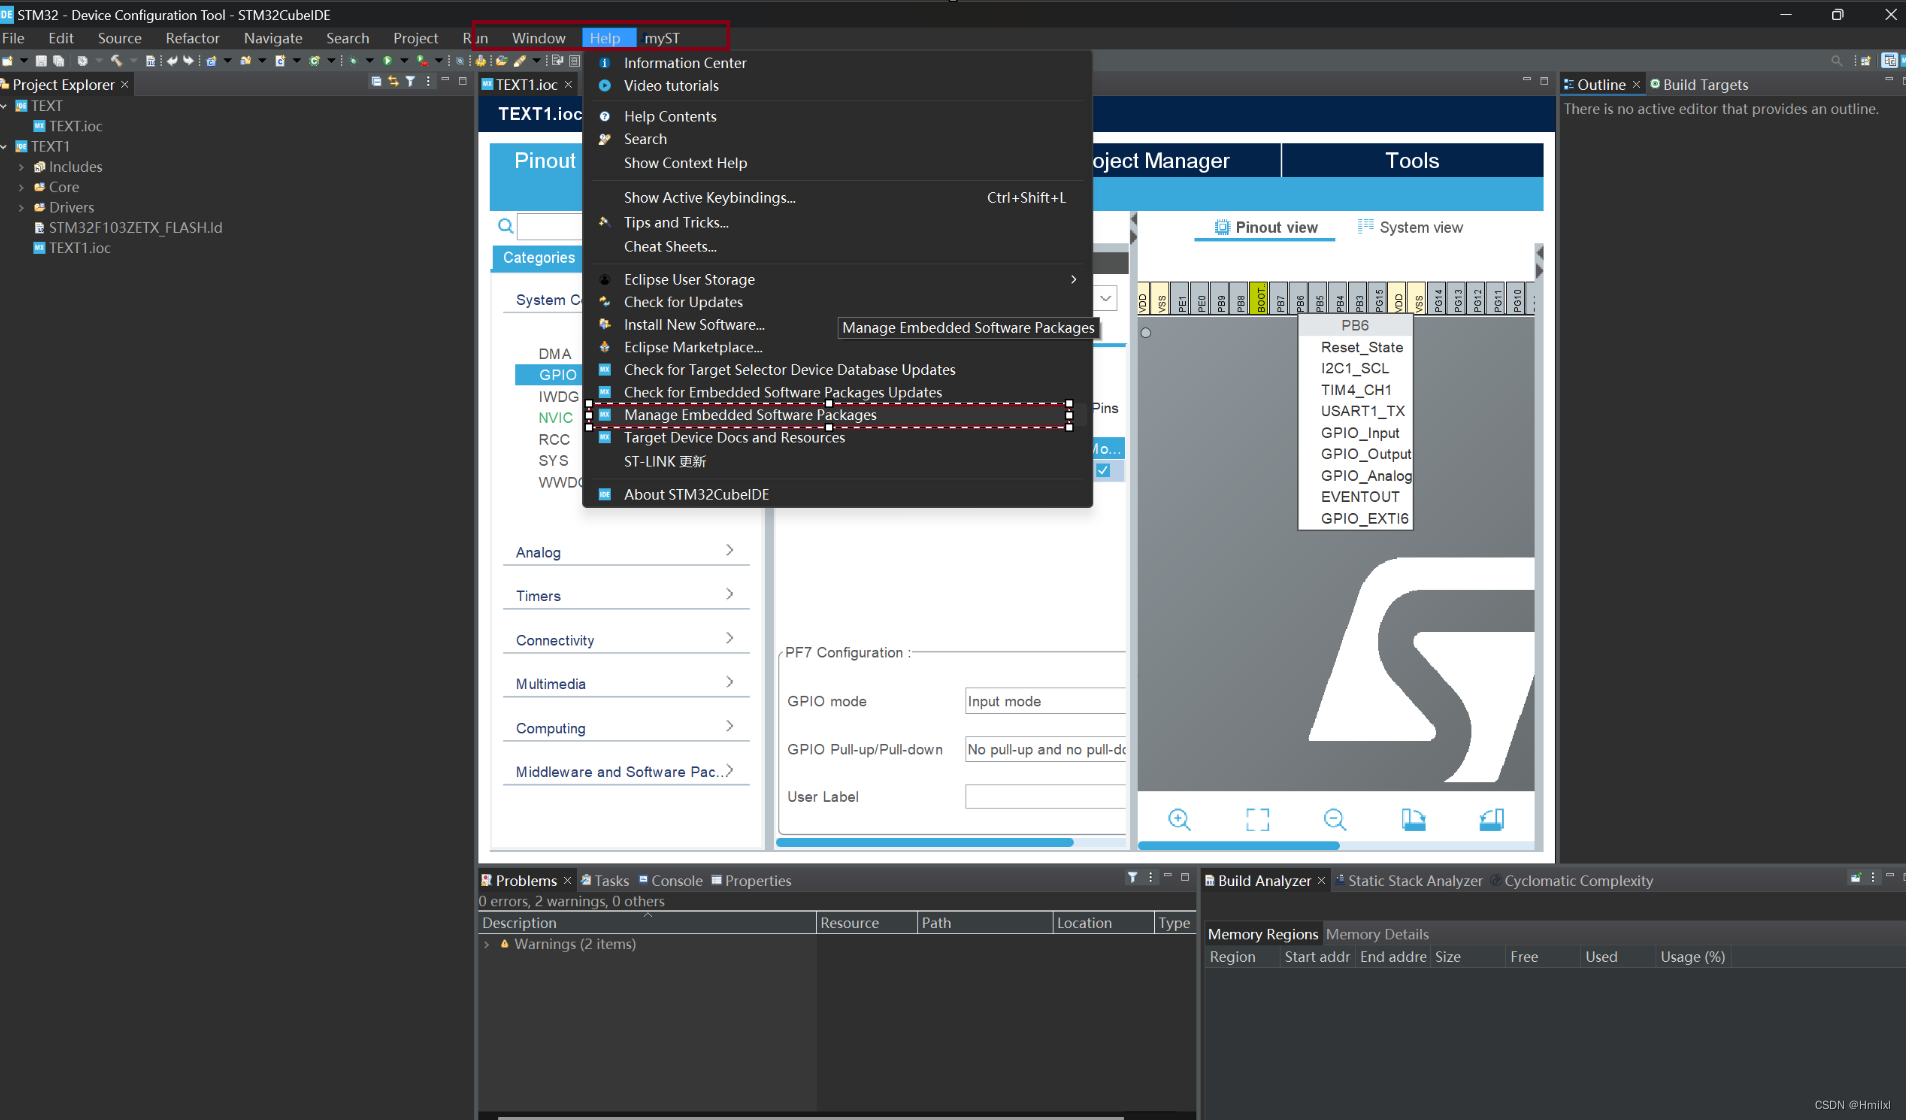Click the Save All toolbar icon
The height and width of the screenshot is (1120, 1906).
(x=58, y=61)
